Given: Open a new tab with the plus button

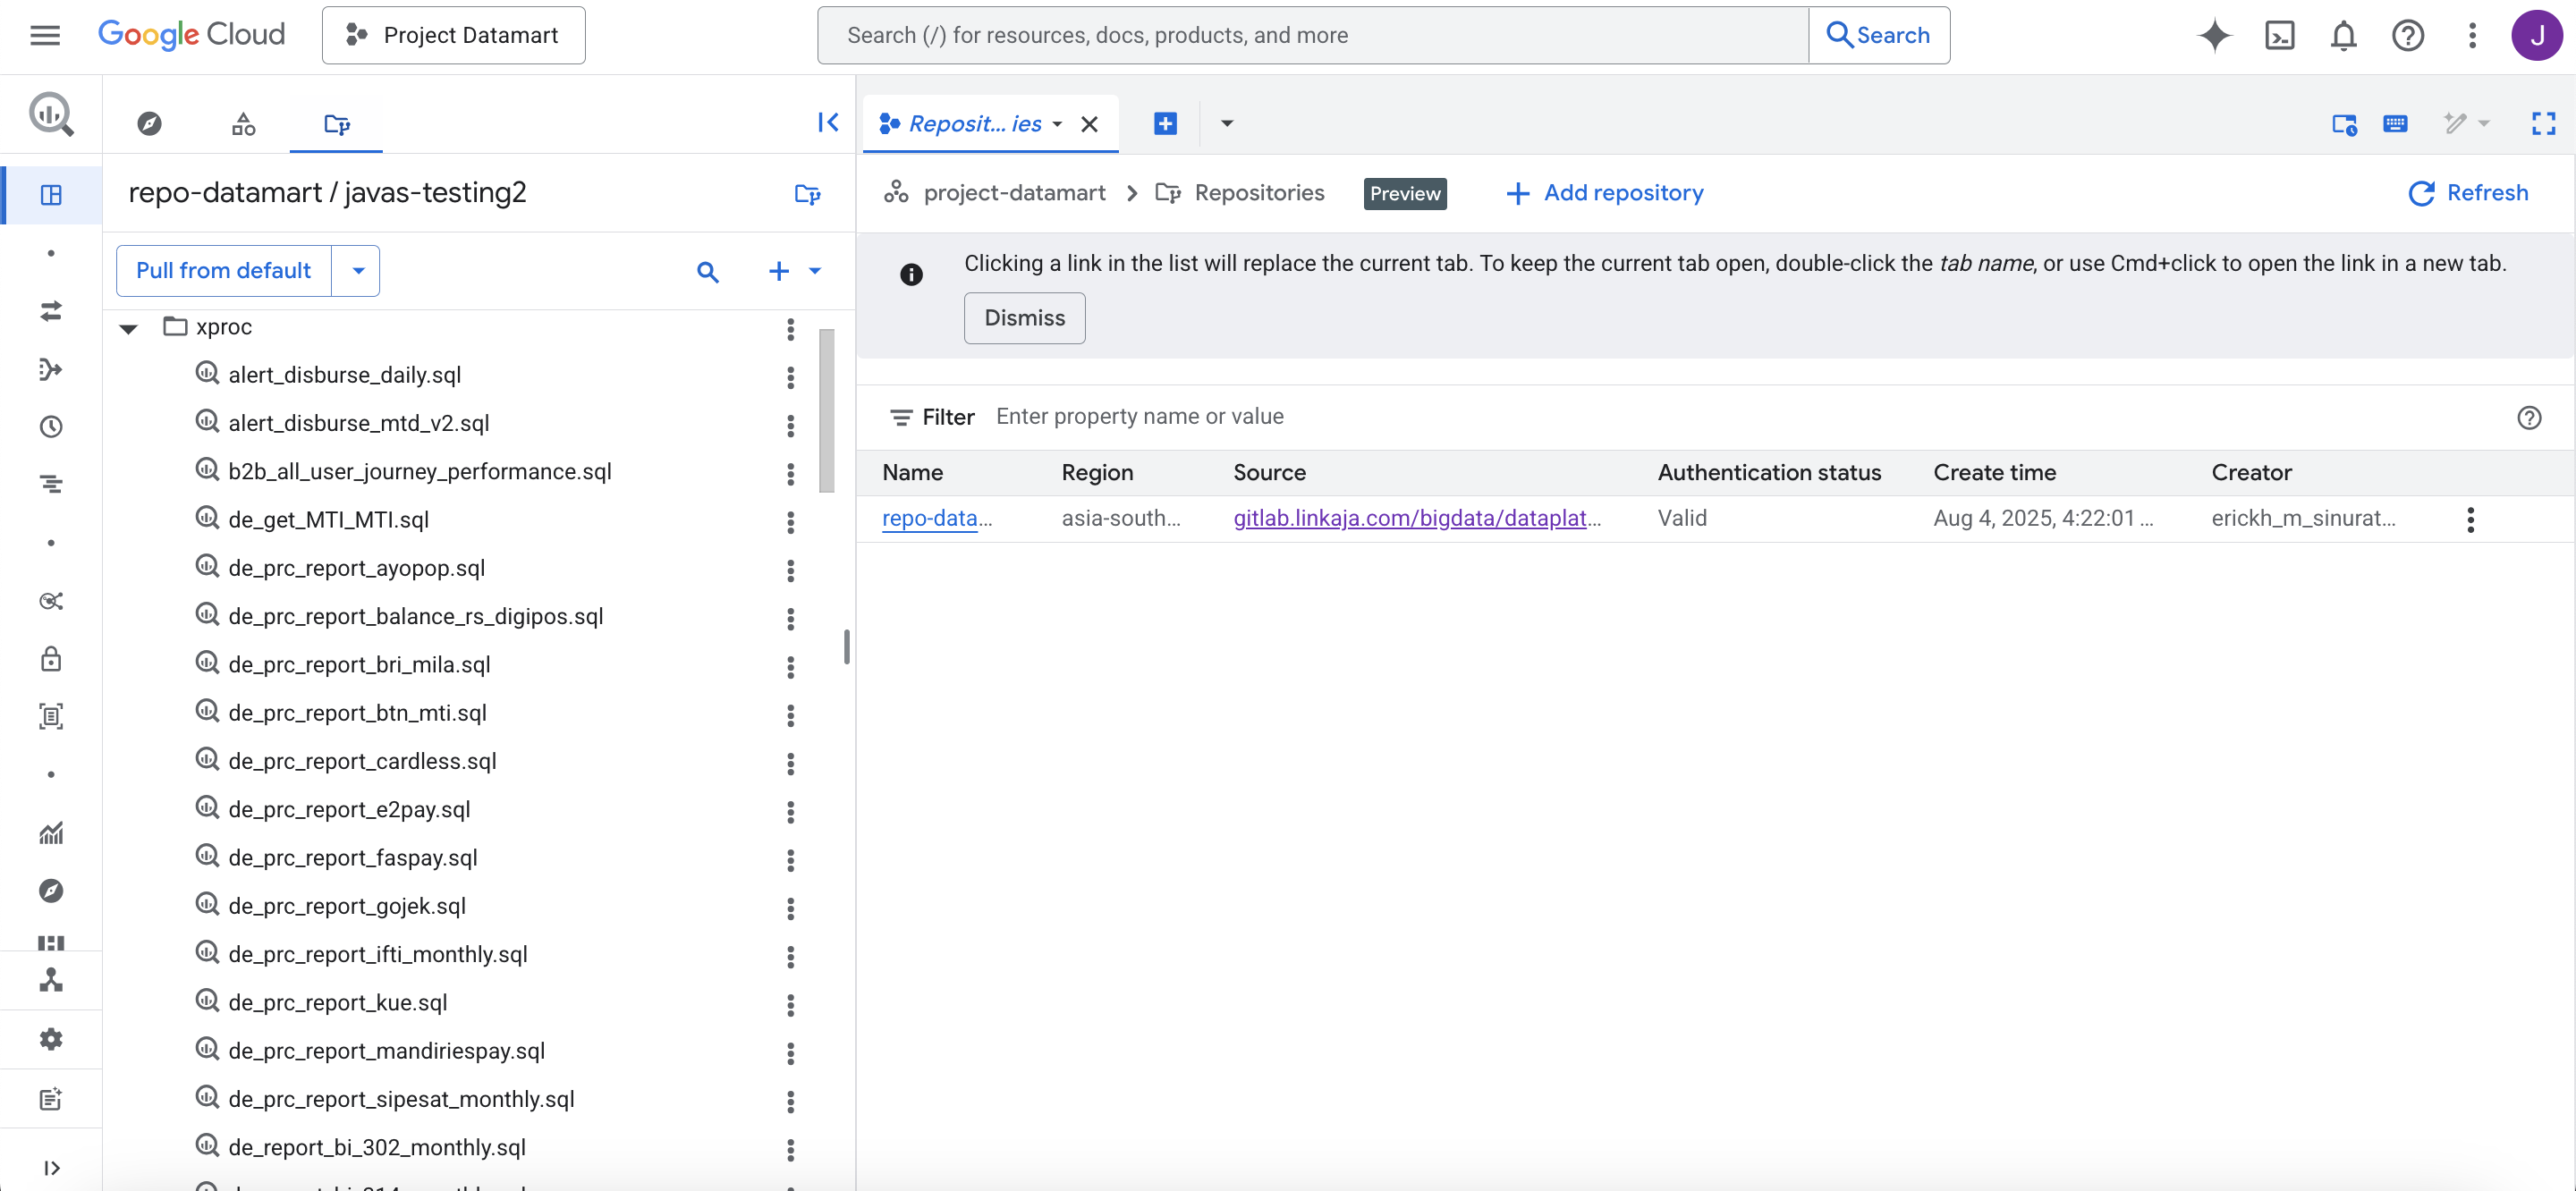Looking at the screenshot, I should (1165, 123).
